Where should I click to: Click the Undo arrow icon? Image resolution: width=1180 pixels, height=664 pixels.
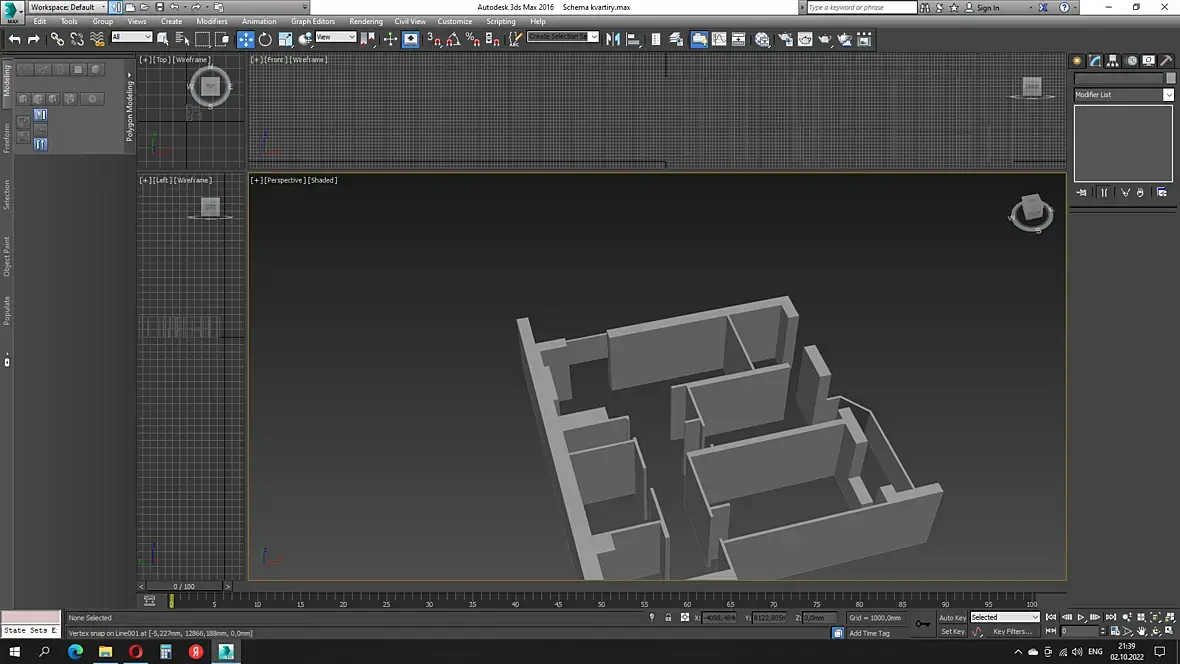(x=14, y=39)
